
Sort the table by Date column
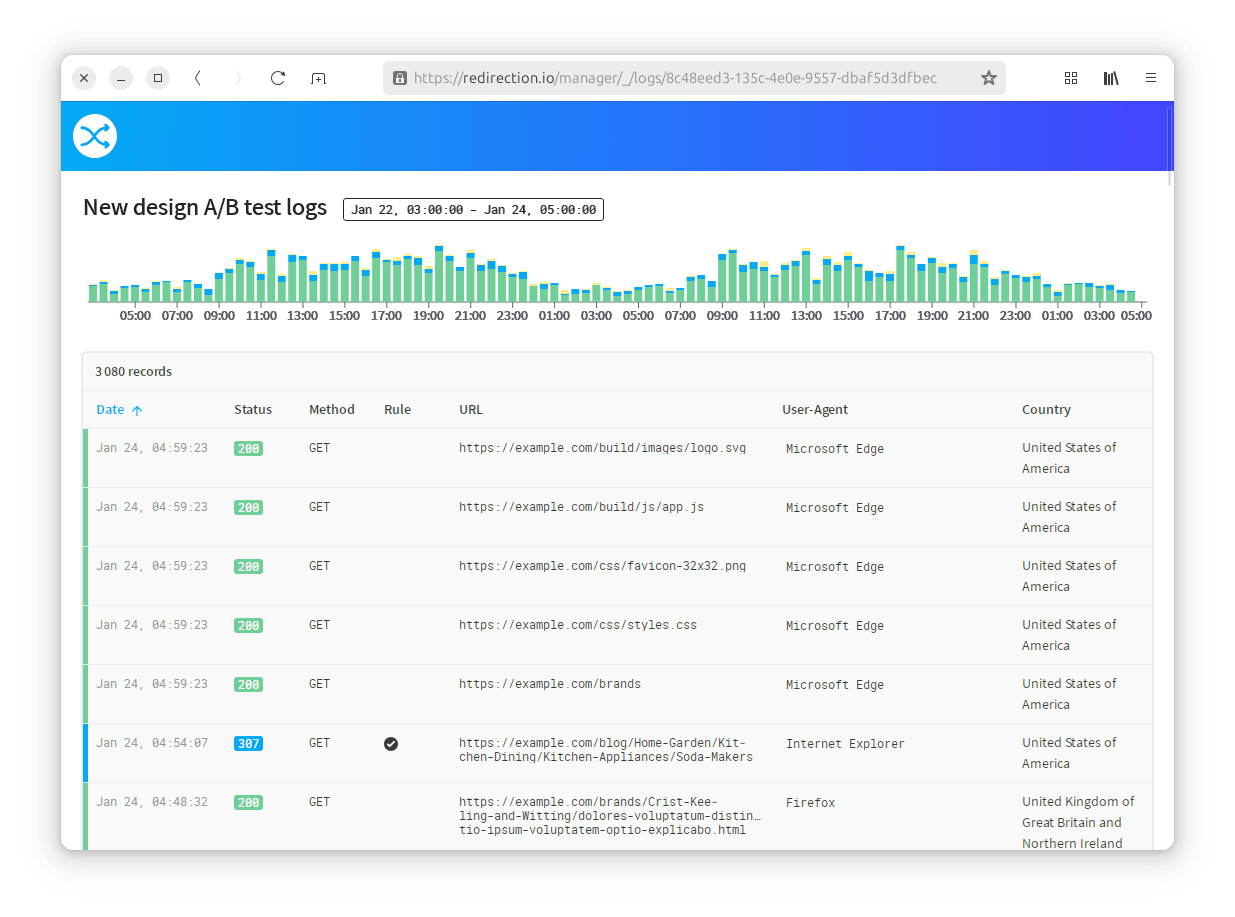[110, 410]
